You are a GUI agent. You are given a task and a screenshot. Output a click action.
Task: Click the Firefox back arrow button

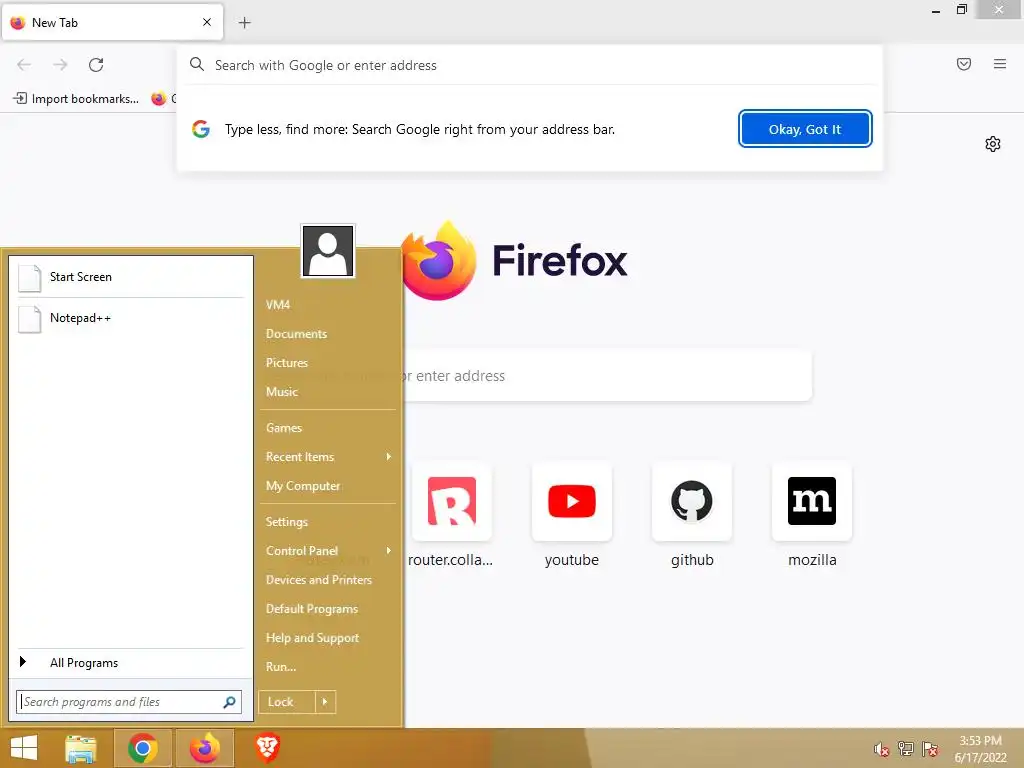click(24, 65)
